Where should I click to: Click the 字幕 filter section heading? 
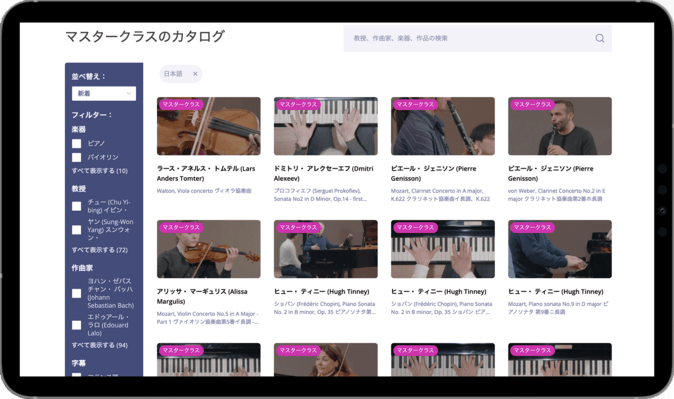coord(79,363)
